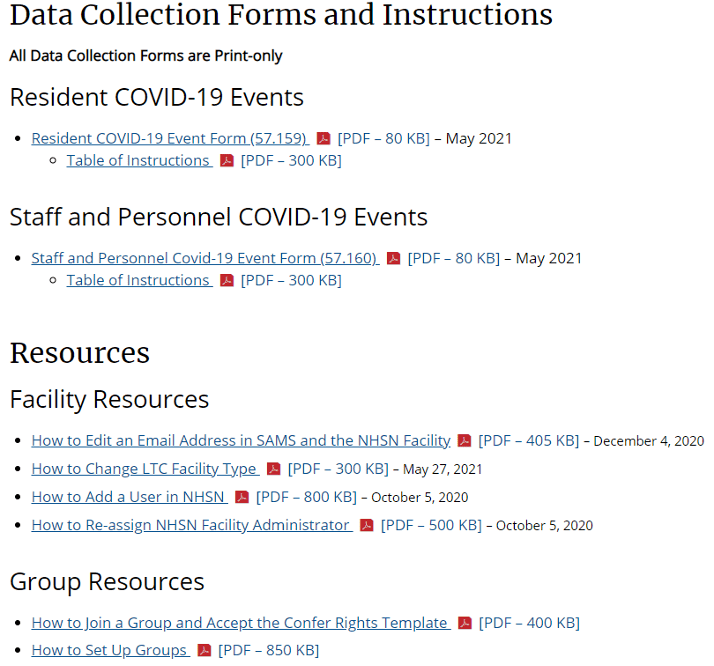Click PDF icon next to Resident Table of Instructions
Viewport: 714px width, 666px height.
pos(227,161)
